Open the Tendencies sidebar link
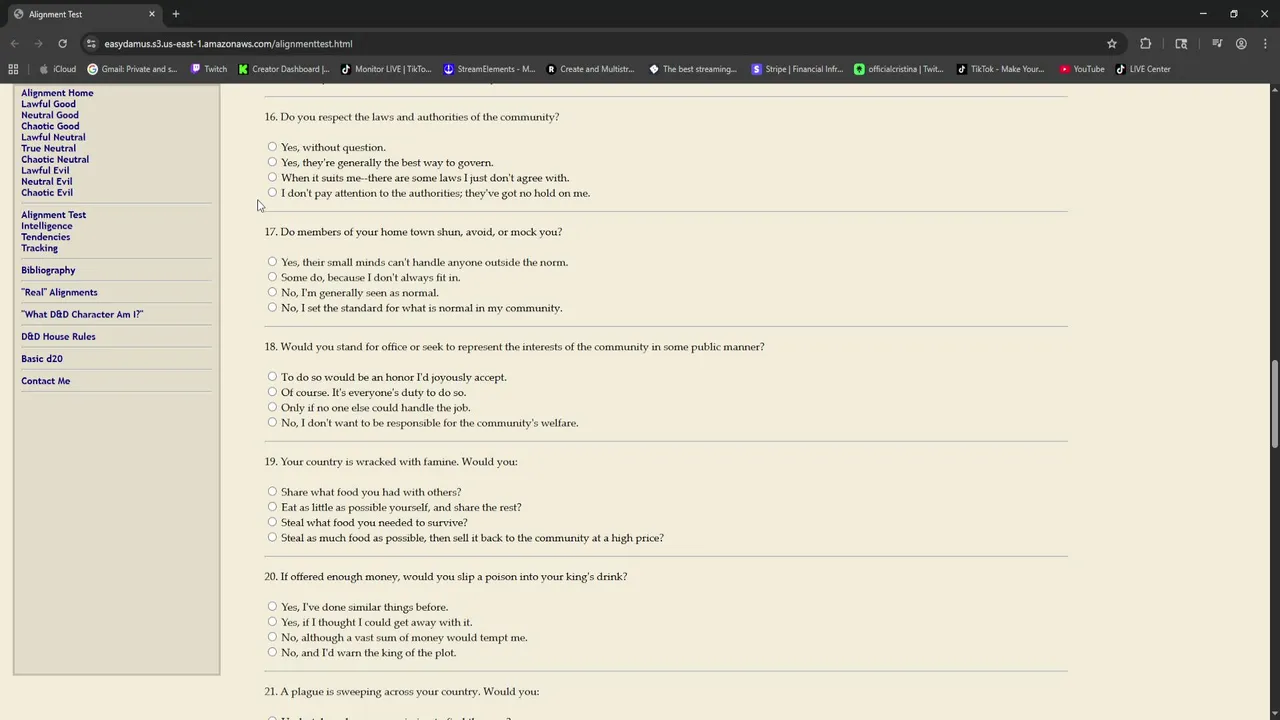Screen dimensions: 1280x720 point(45,237)
